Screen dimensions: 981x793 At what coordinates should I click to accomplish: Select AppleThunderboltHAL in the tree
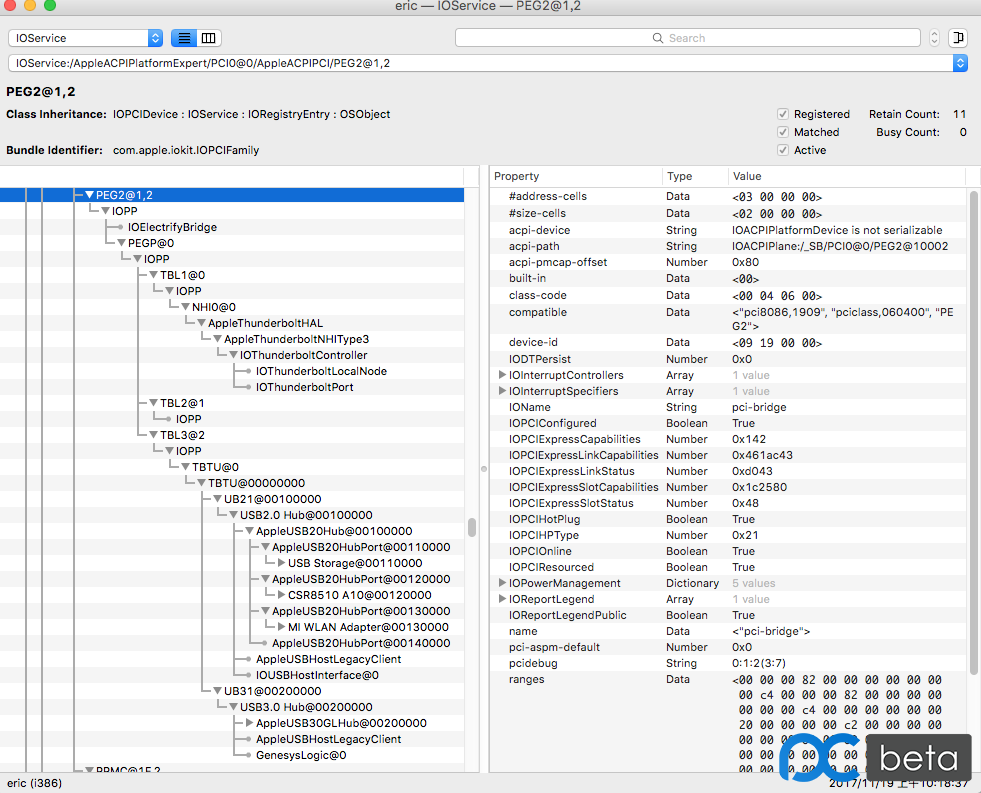(265, 323)
